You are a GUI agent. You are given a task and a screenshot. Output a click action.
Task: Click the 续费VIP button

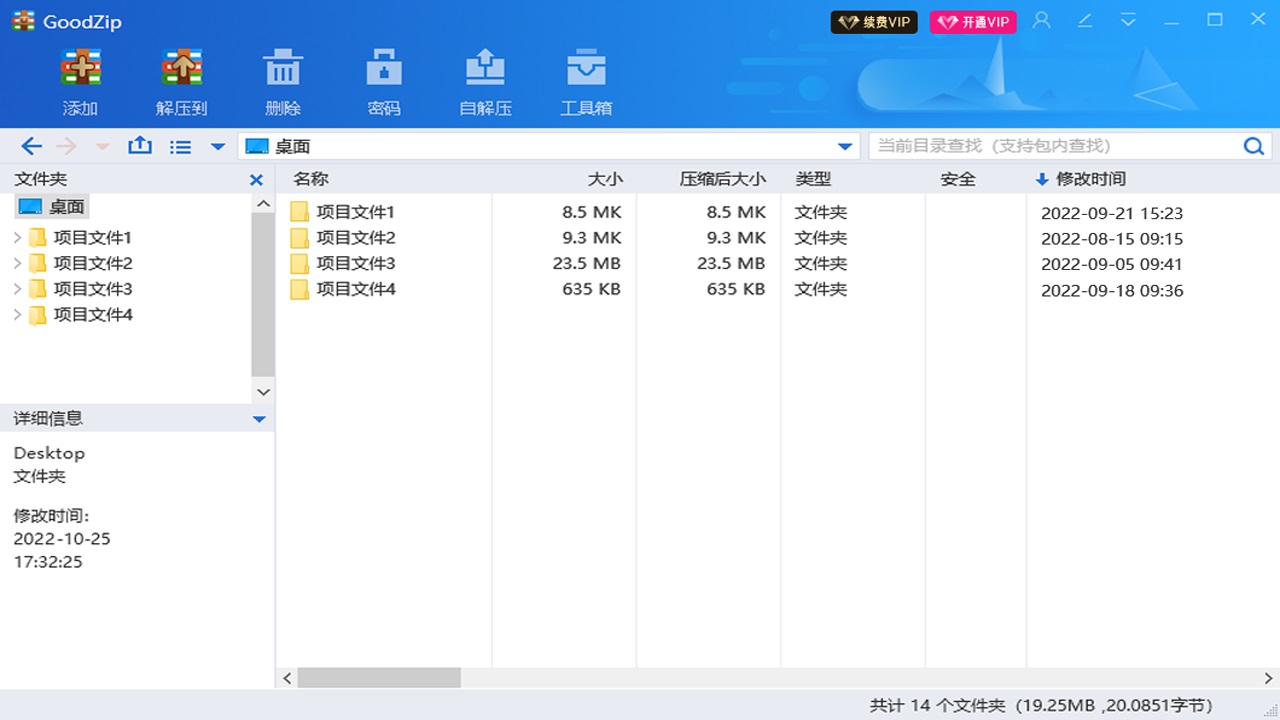873,20
